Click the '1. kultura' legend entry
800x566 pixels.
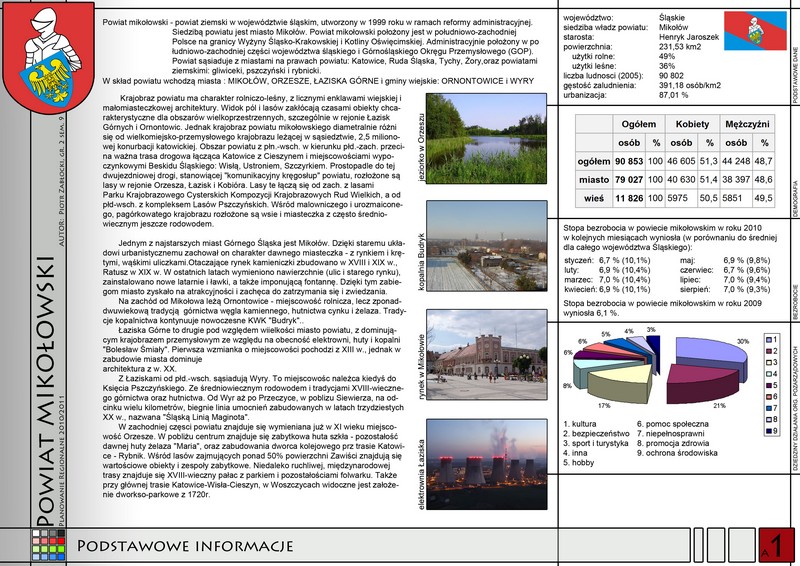click(x=580, y=424)
